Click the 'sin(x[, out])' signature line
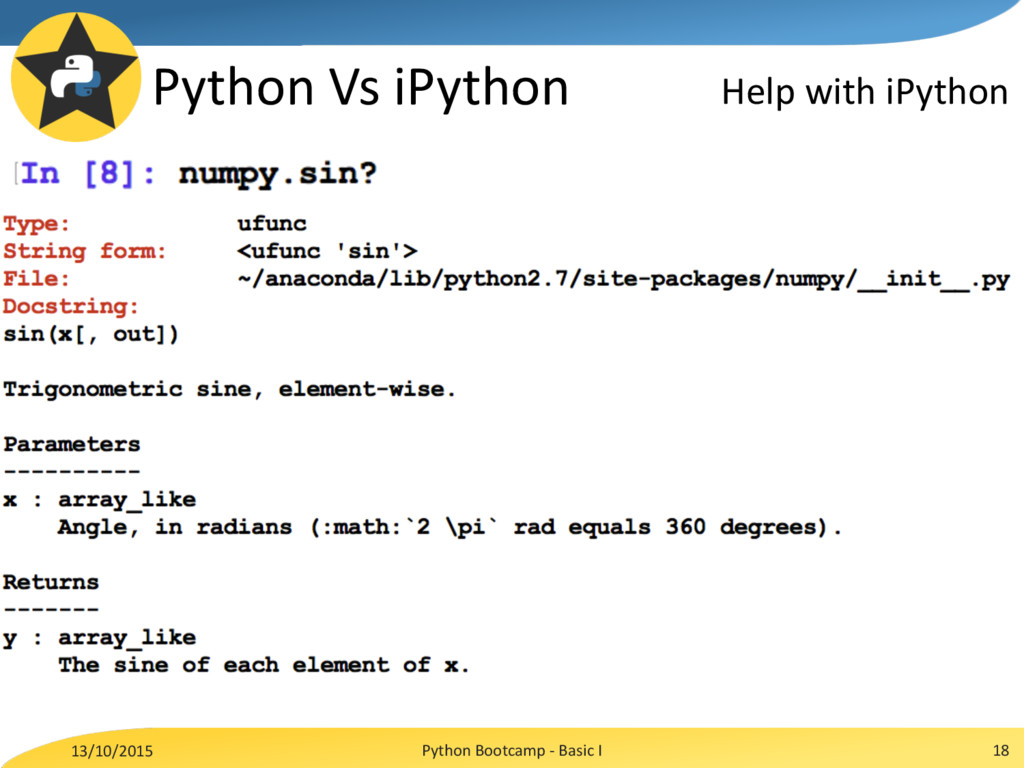The width and height of the screenshot is (1024, 768). click(91, 334)
